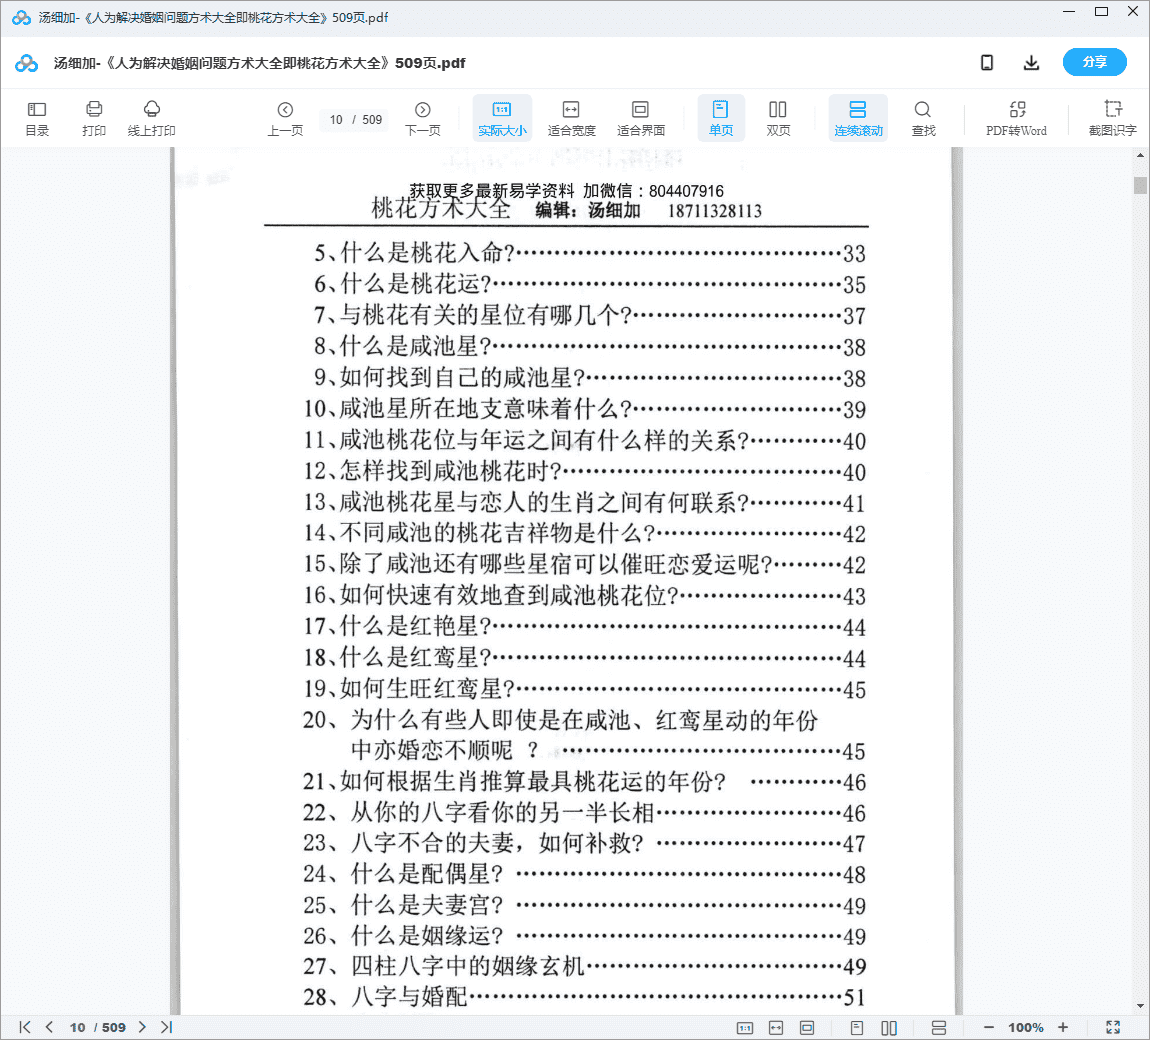Toggle 实际大小 actual size view
This screenshot has height=1040, width=1150.
point(502,118)
